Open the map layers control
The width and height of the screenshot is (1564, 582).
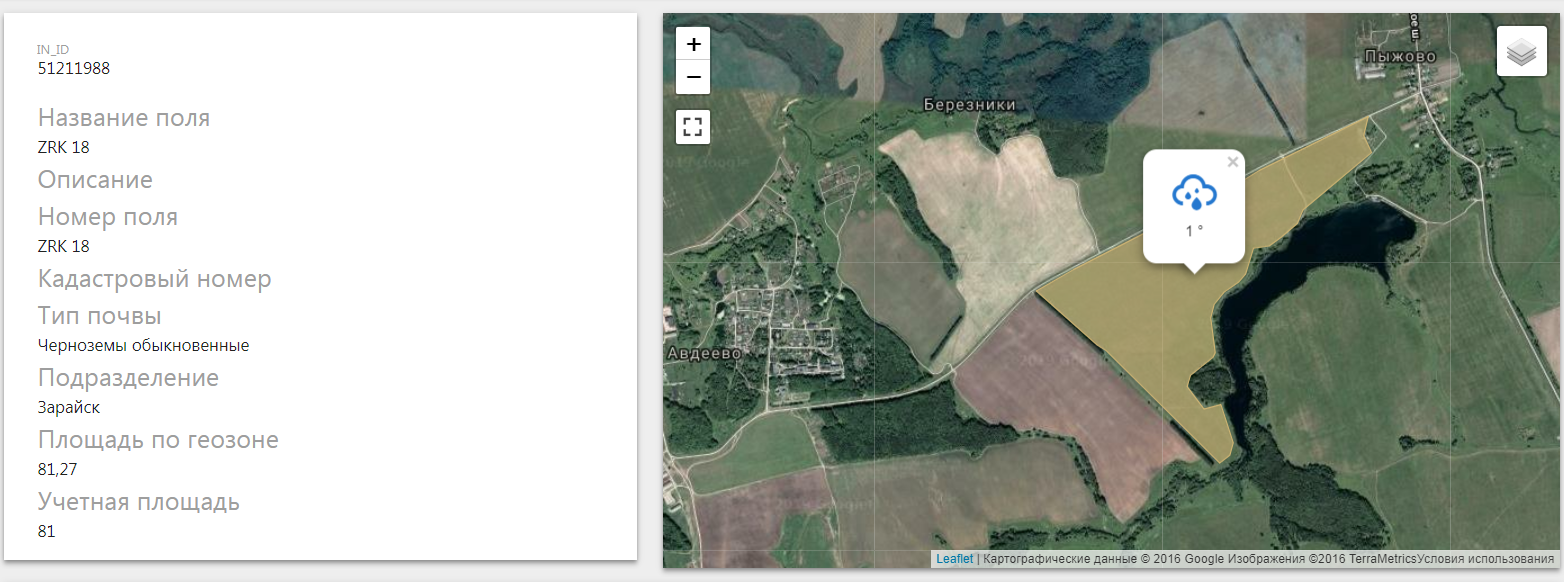tap(1521, 51)
